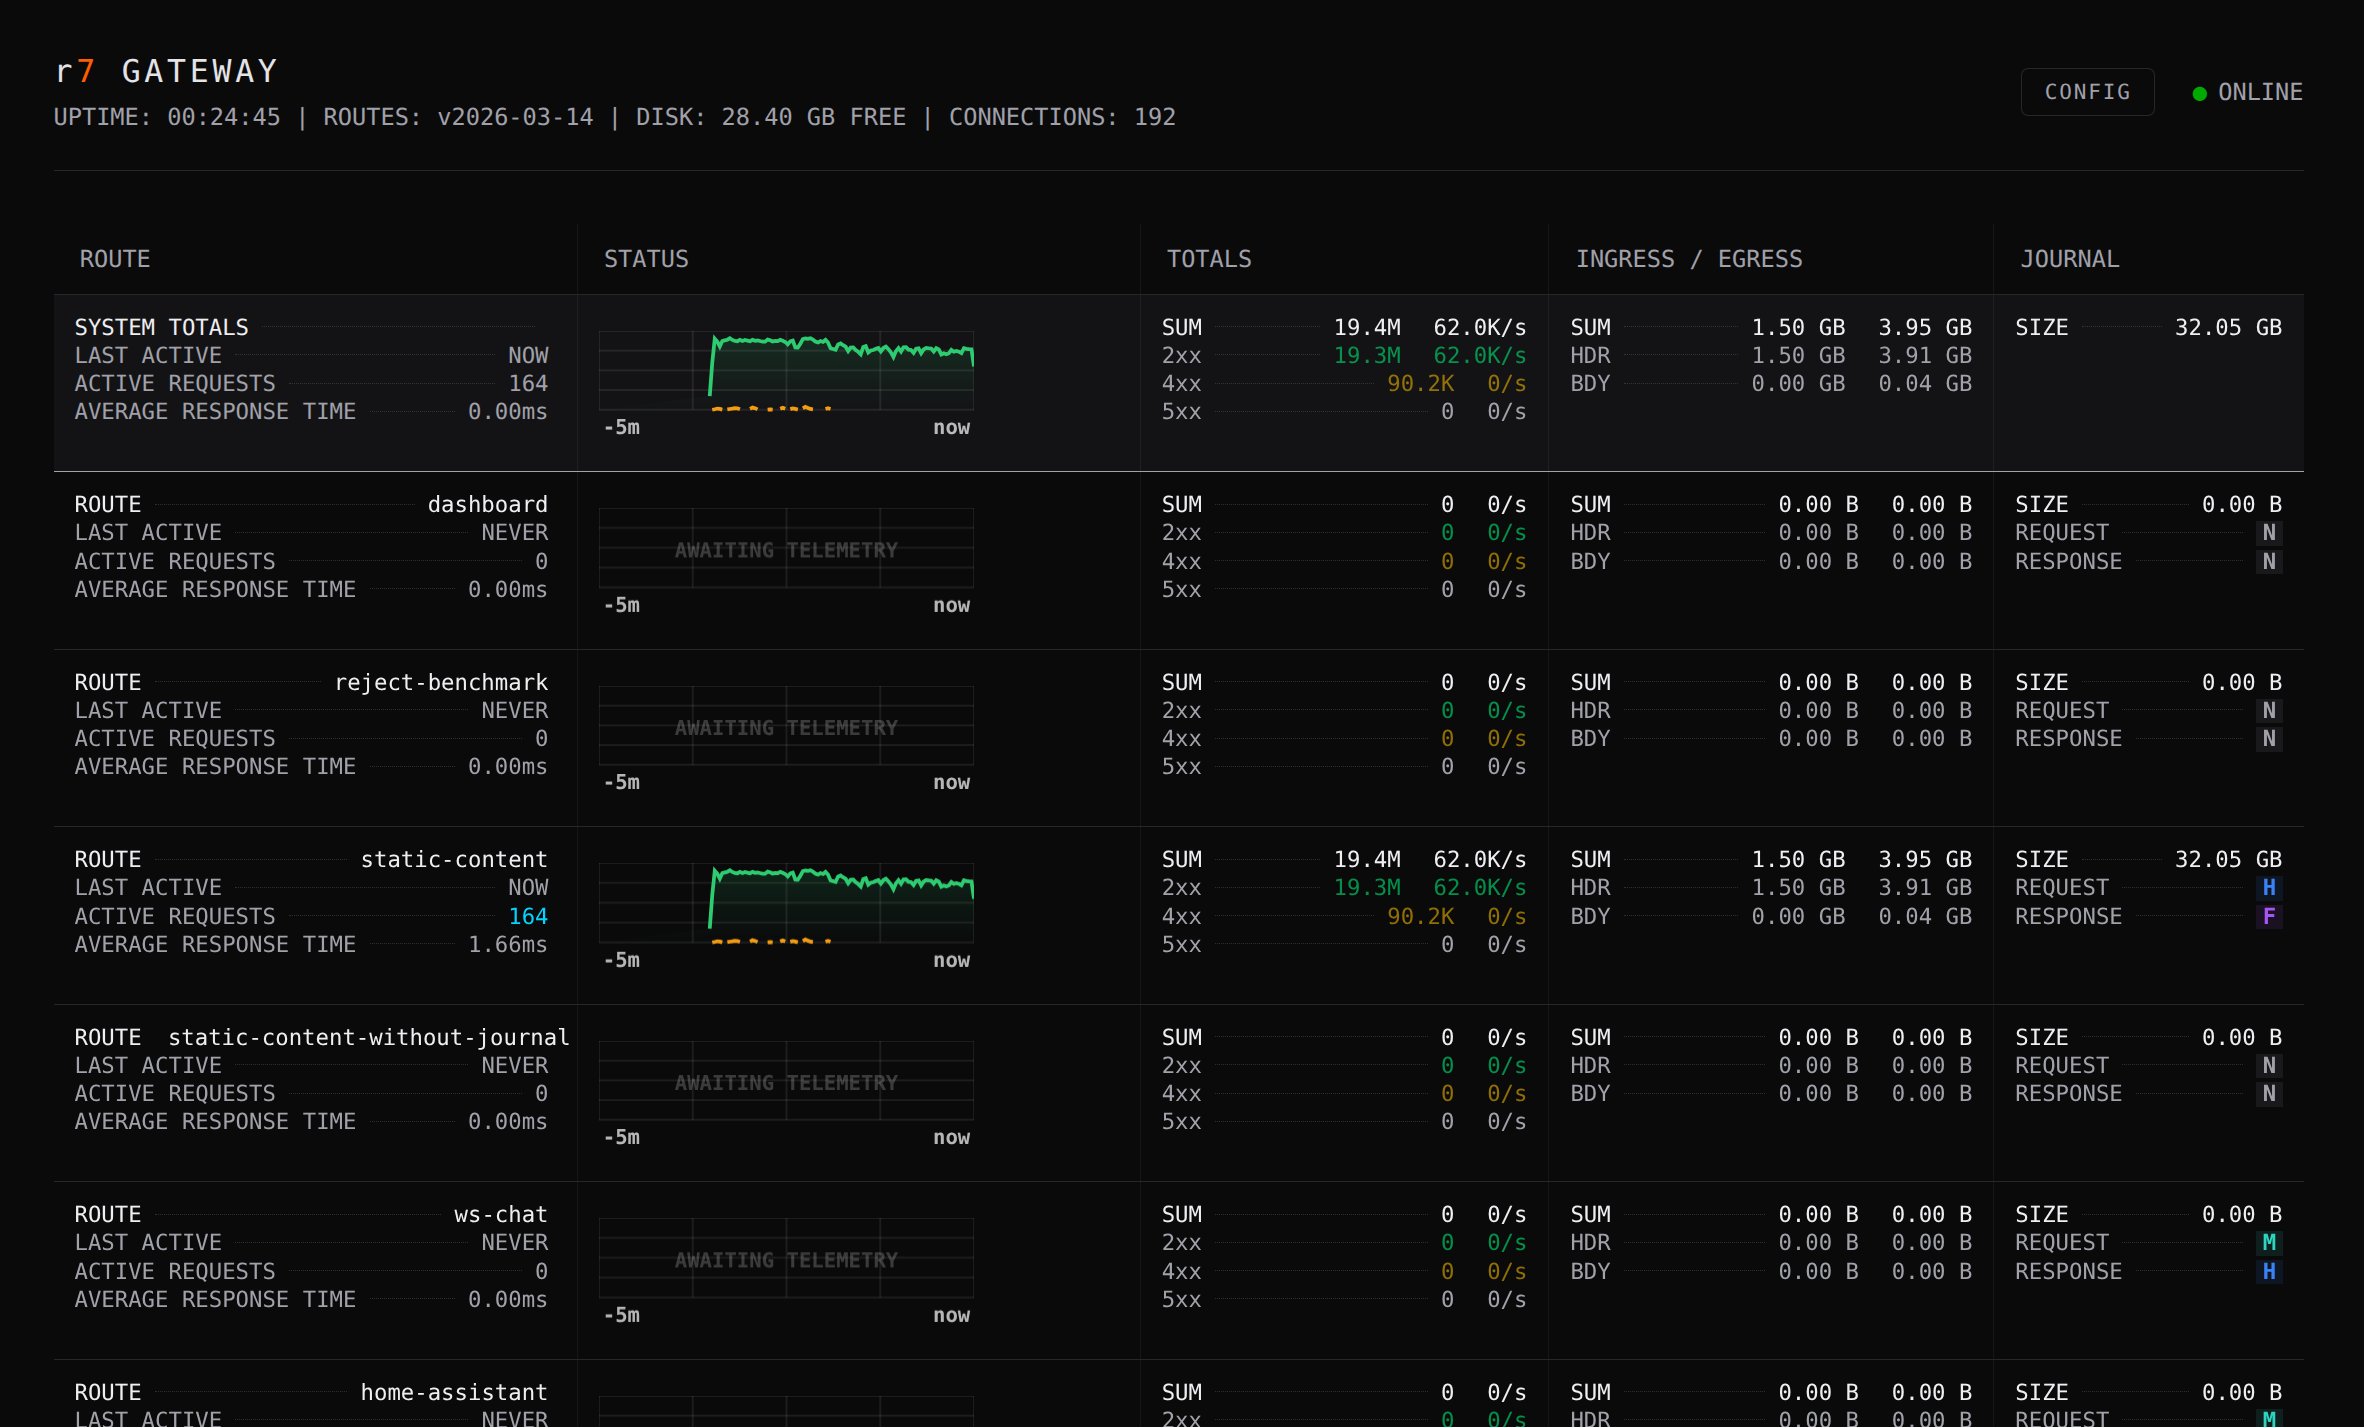Click 0.04 GB egress BDY for static-content
The width and height of the screenshot is (2364, 1427).
coord(1925,917)
